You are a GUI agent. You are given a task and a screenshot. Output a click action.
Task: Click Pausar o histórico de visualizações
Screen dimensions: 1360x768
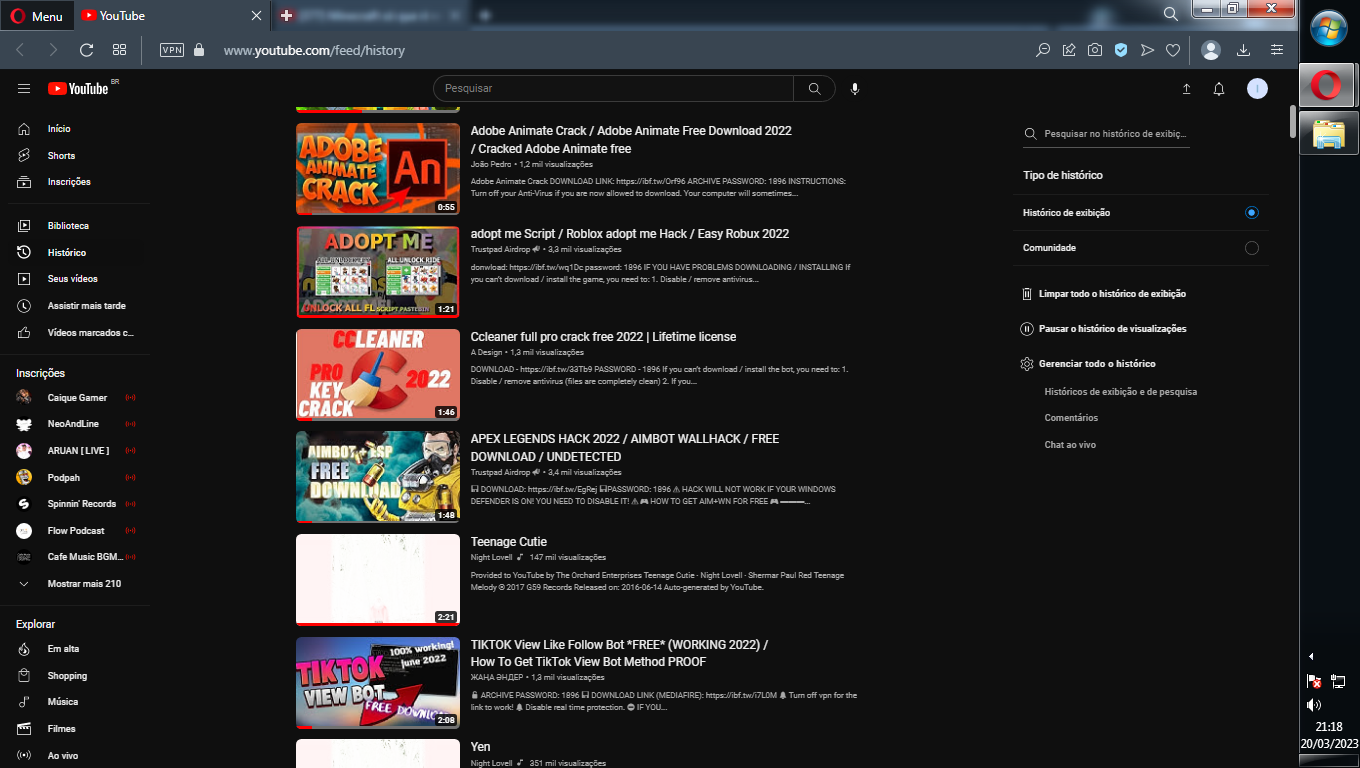point(1103,329)
